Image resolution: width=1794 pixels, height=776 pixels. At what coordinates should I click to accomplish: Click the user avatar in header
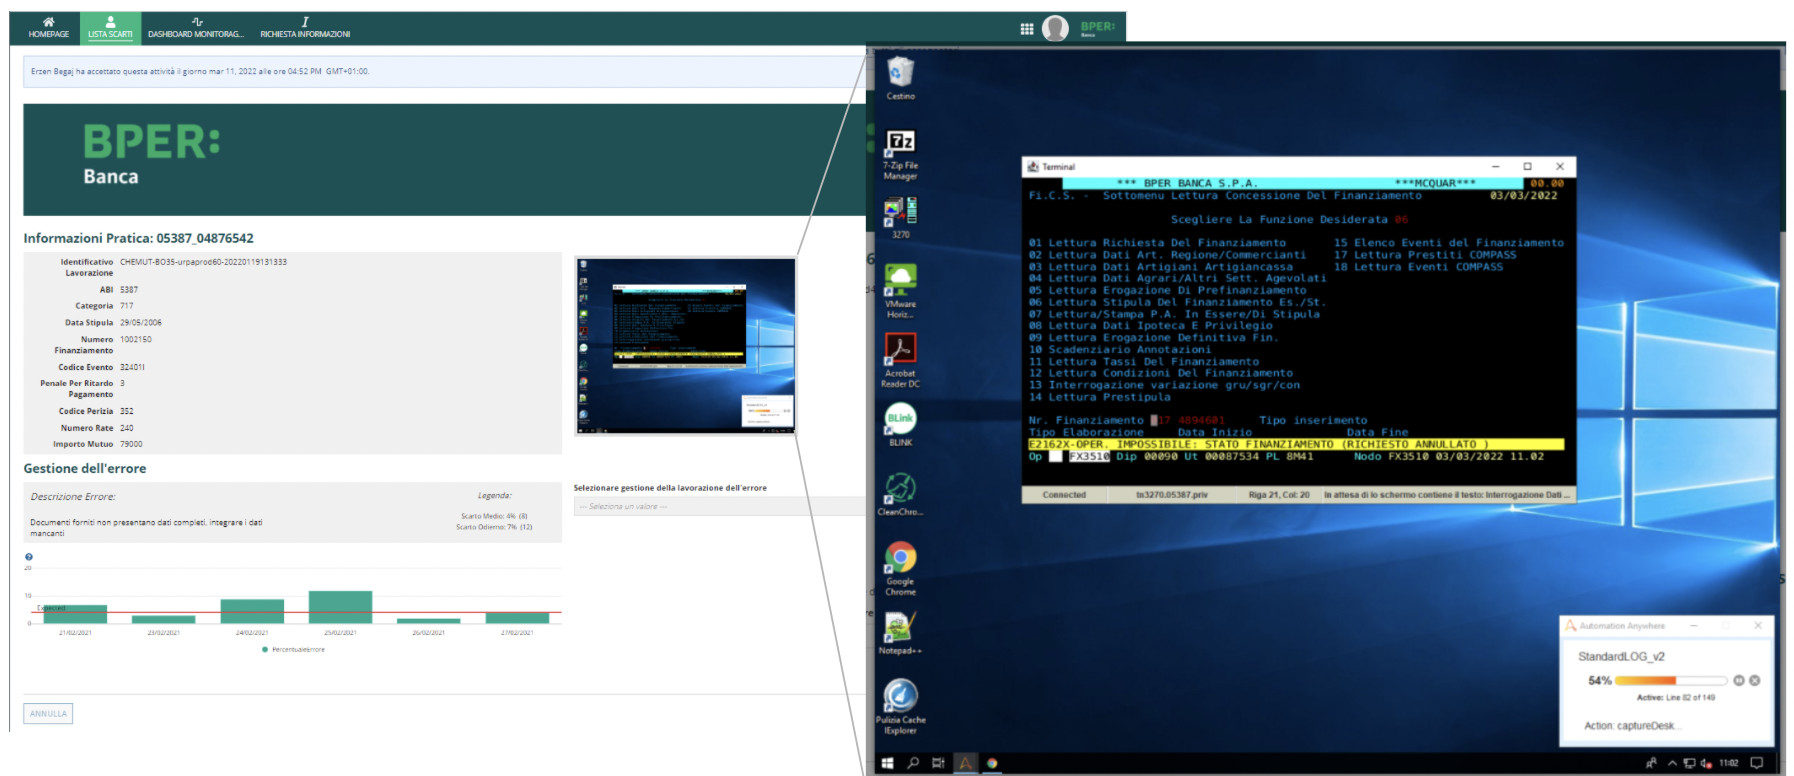(x=1055, y=29)
